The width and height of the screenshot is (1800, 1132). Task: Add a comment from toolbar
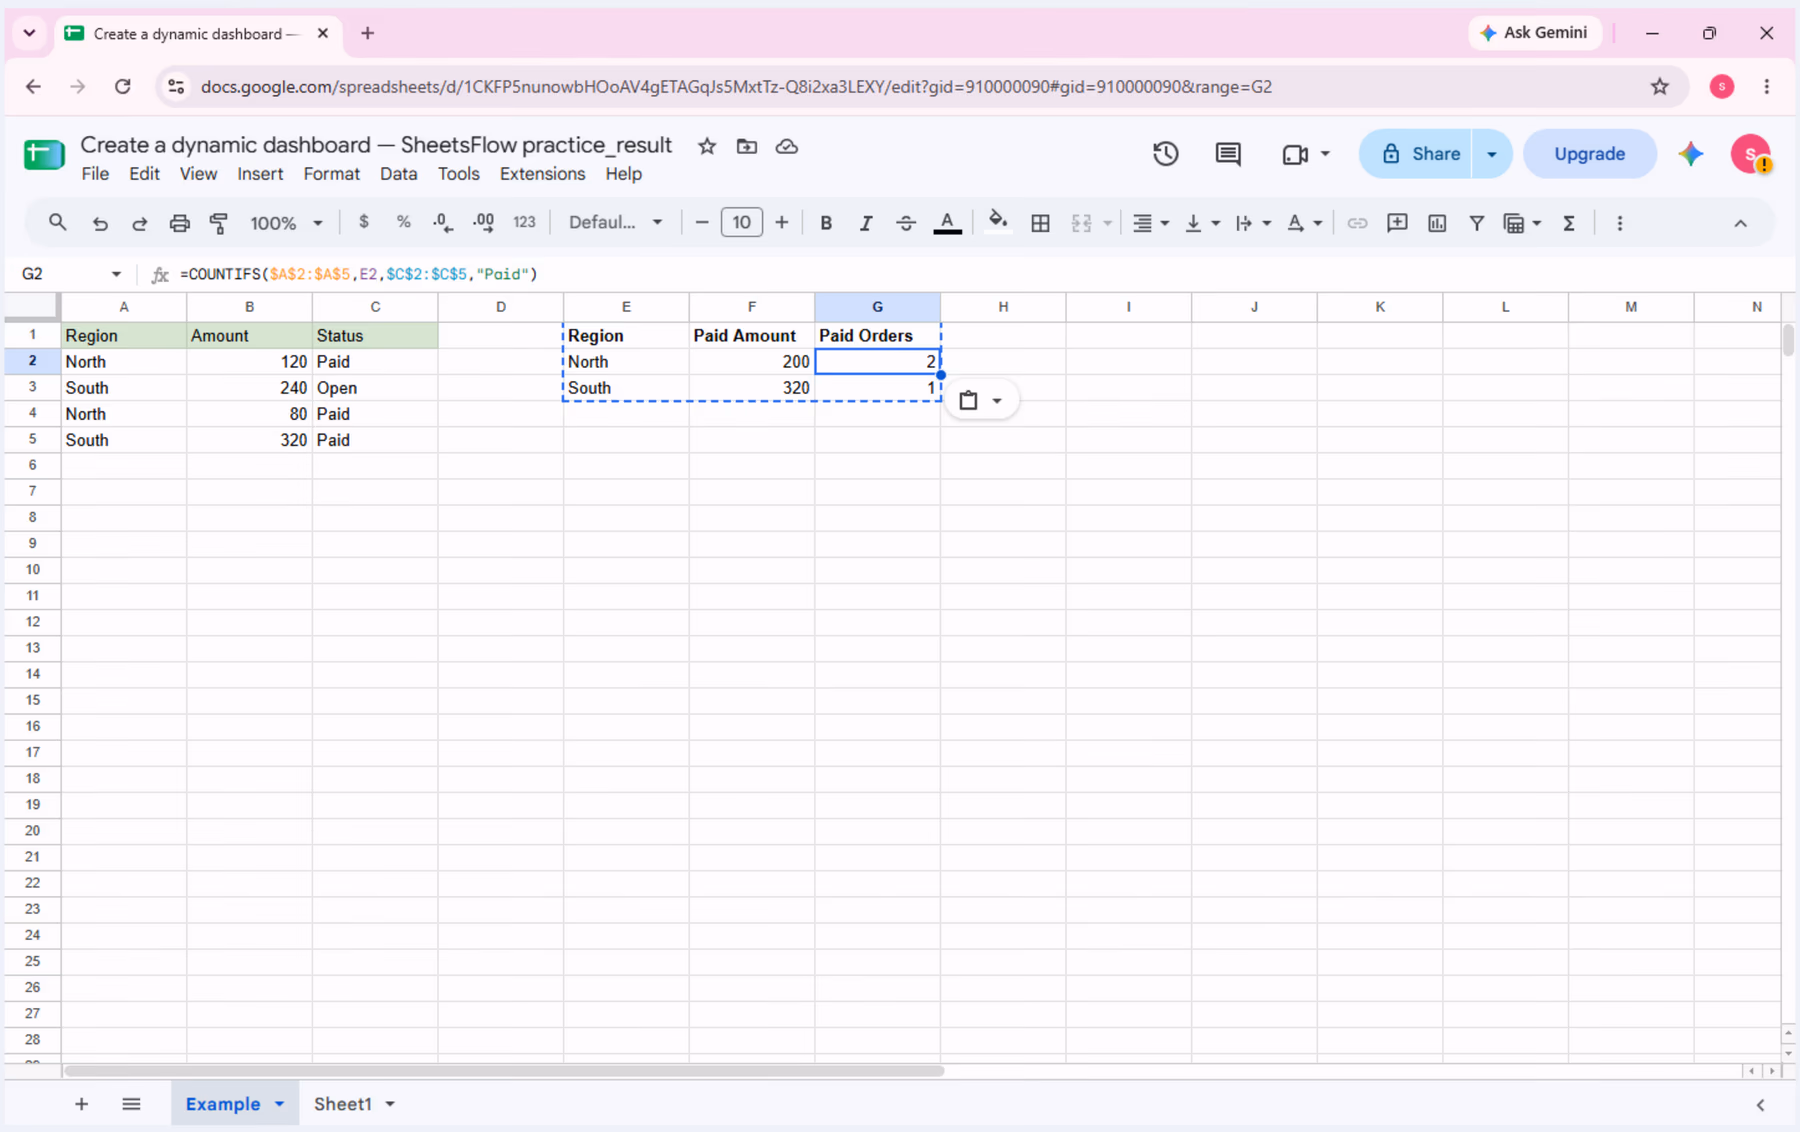[1397, 223]
